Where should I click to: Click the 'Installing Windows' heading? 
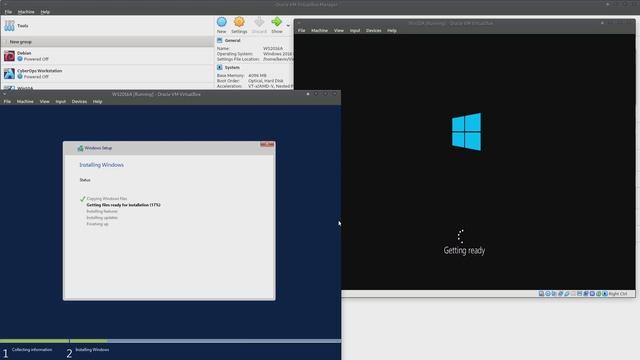pyautogui.click(x=102, y=165)
